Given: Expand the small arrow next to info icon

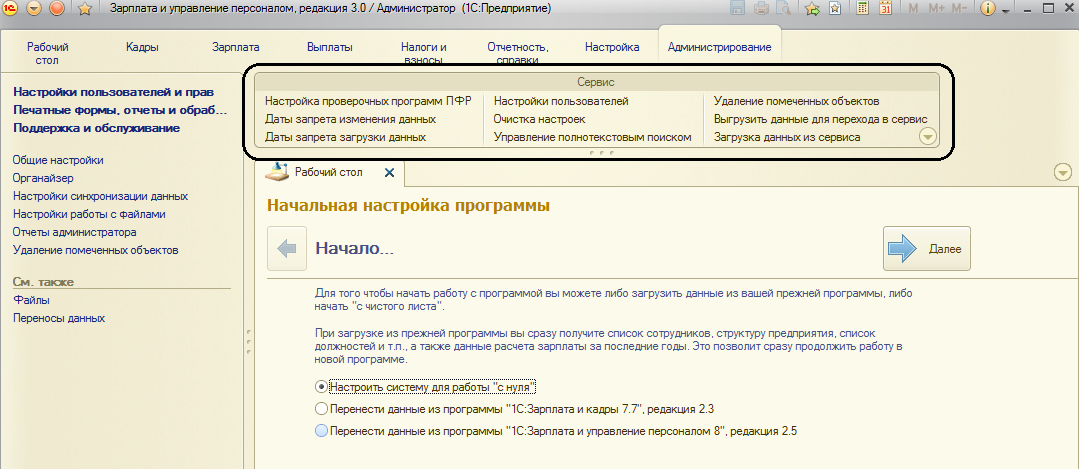Looking at the screenshot, I should pyautogui.click(x=1005, y=12).
